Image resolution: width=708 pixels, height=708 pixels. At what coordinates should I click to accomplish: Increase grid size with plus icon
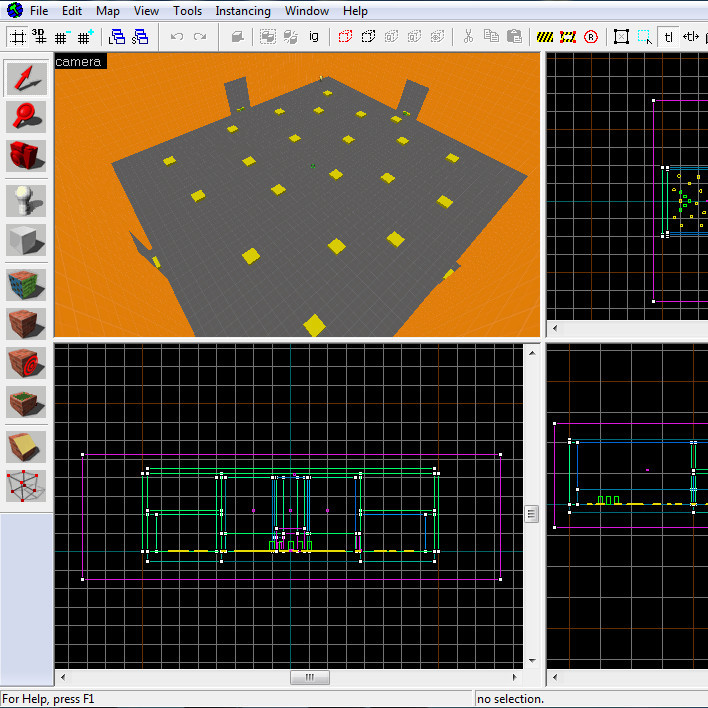point(85,37)
